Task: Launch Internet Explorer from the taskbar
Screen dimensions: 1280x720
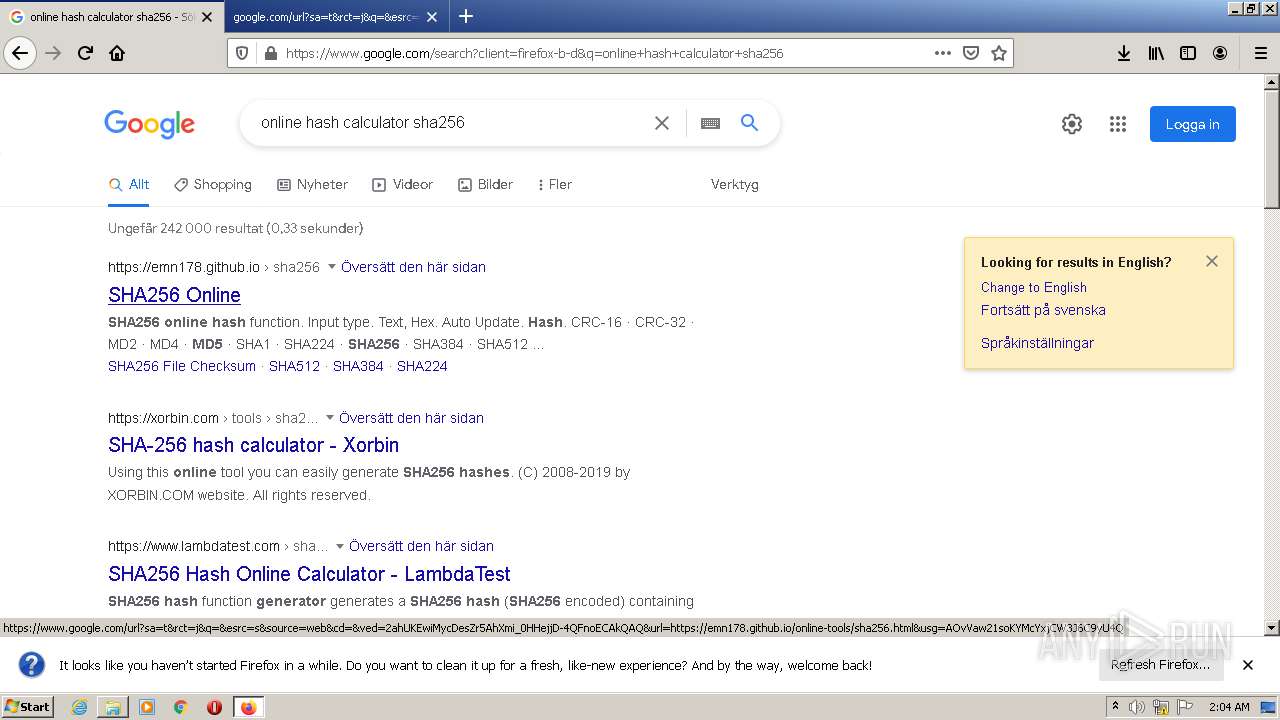Action: pyautogui.click(x=80, y=707)
